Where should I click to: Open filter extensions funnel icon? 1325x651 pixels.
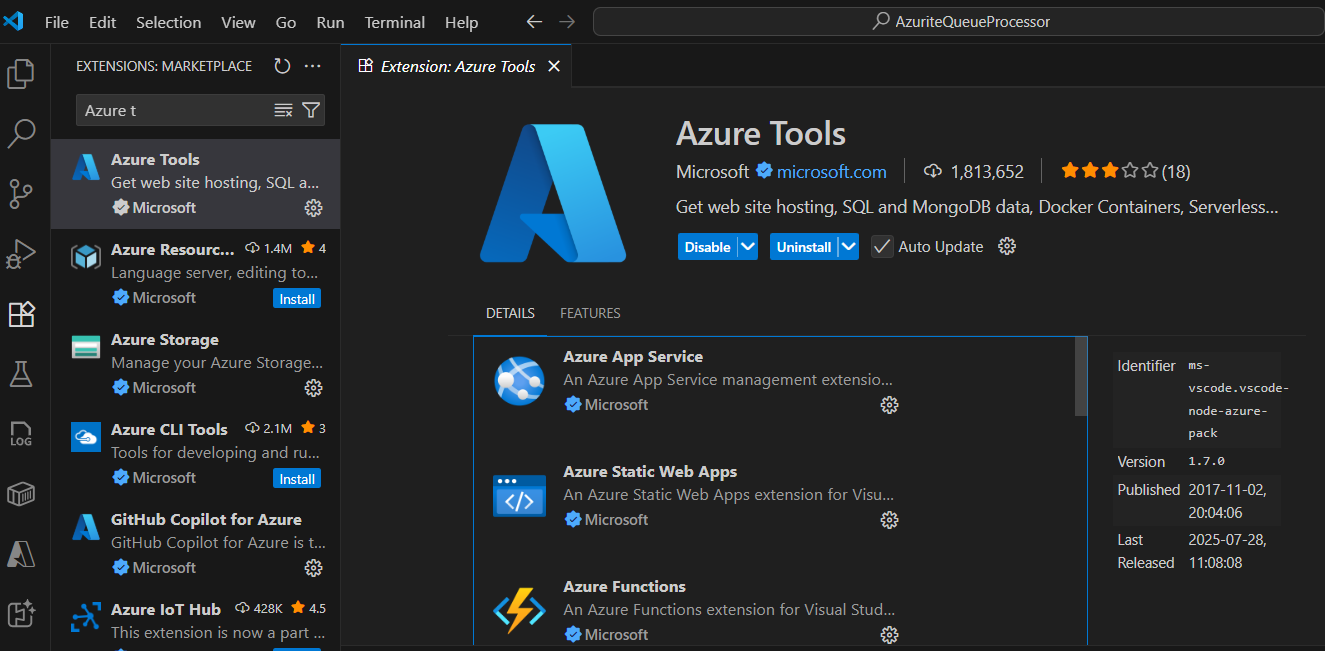[x=311, y=110]
